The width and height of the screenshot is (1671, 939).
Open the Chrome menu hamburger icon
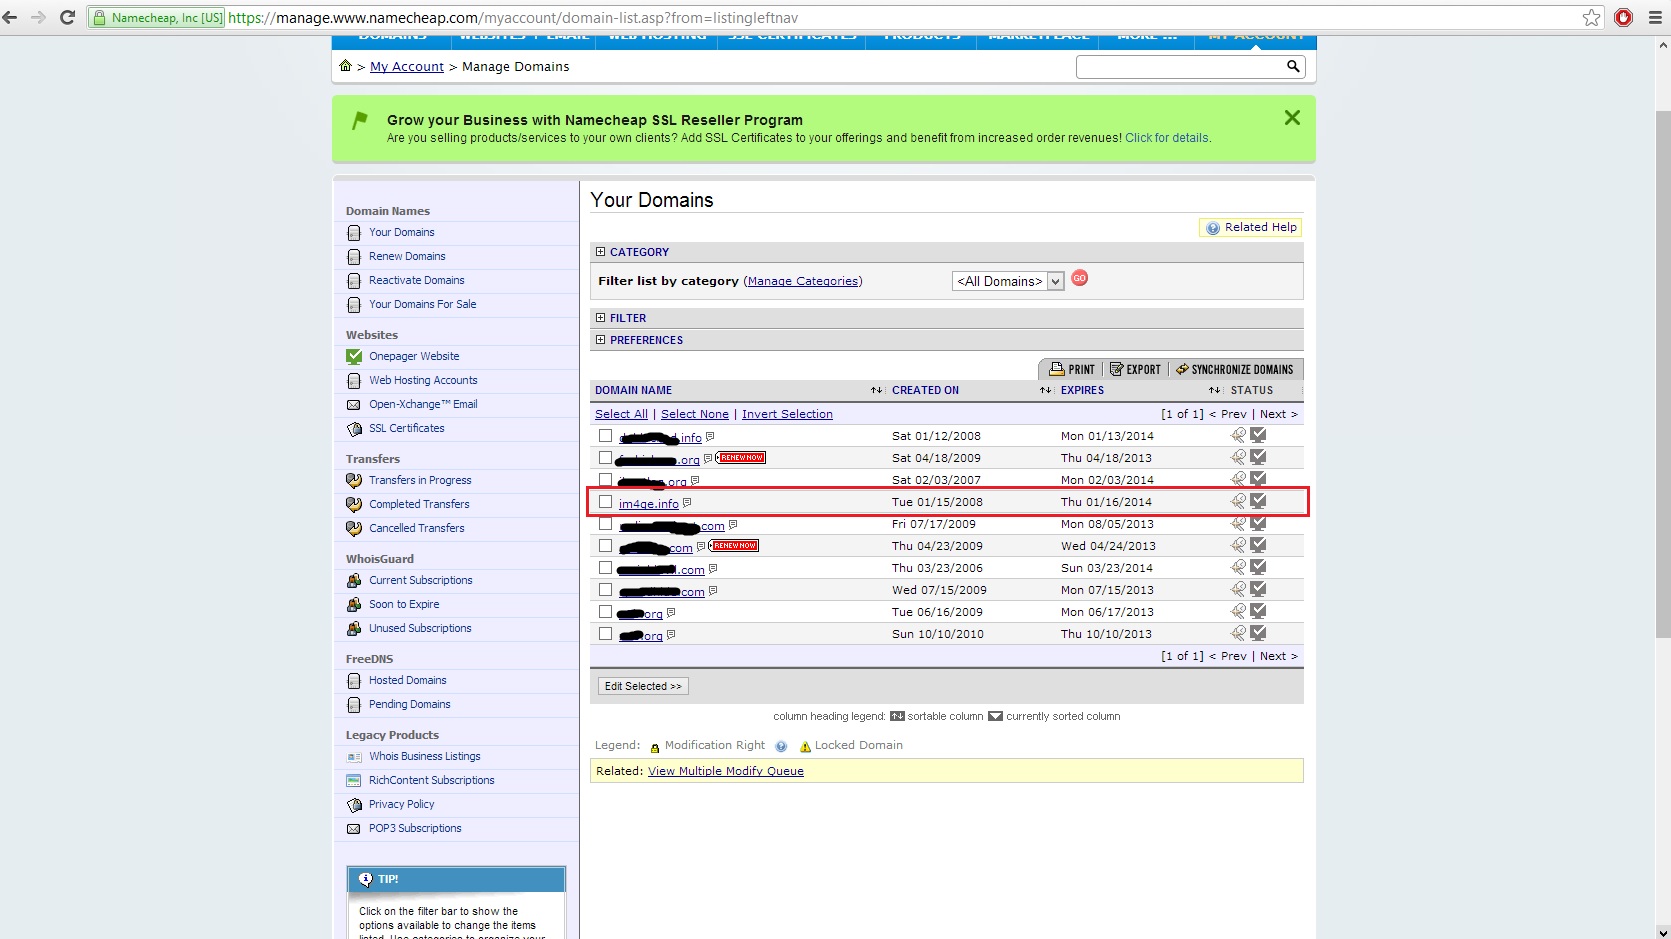1655,17
